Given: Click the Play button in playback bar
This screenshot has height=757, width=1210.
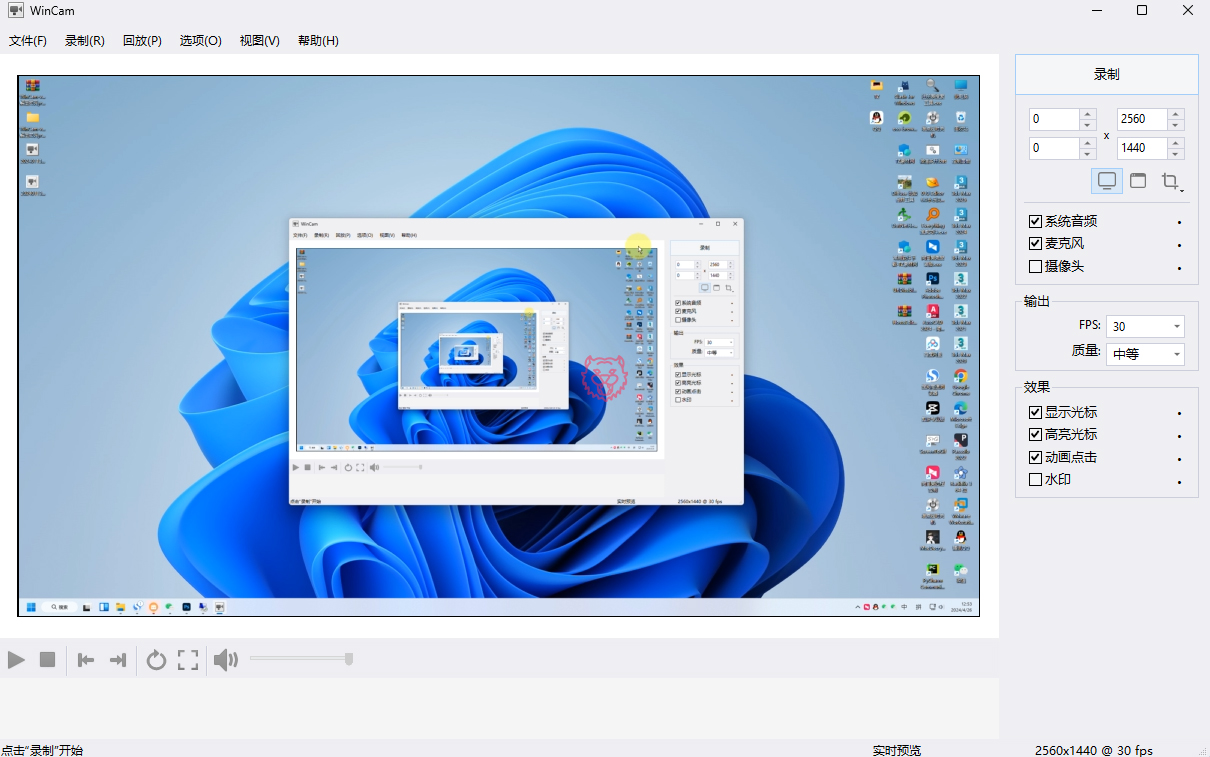Looking at the screenshot, I should [16, 660].
